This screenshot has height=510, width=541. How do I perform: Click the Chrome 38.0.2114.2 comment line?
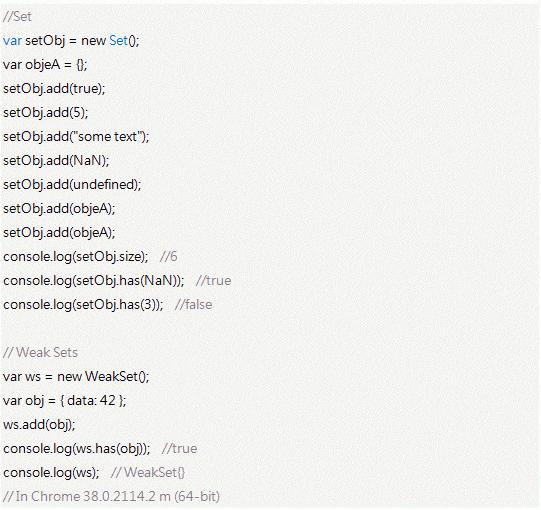click(111, 497)
